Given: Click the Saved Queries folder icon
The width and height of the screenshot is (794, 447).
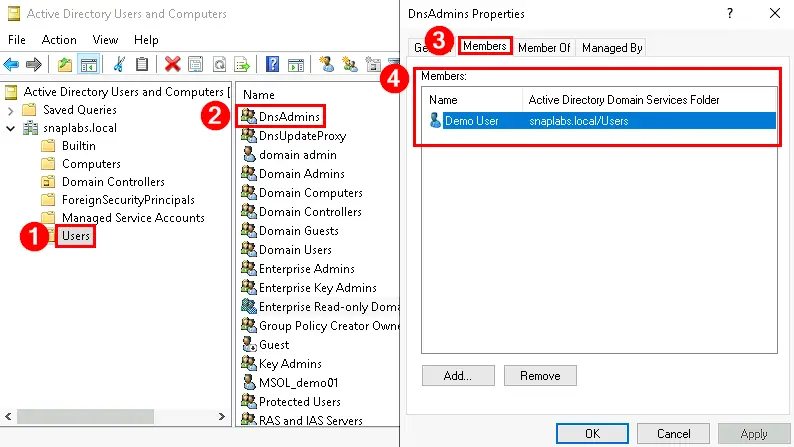Looking at the screenshot, I should (29, 109).
